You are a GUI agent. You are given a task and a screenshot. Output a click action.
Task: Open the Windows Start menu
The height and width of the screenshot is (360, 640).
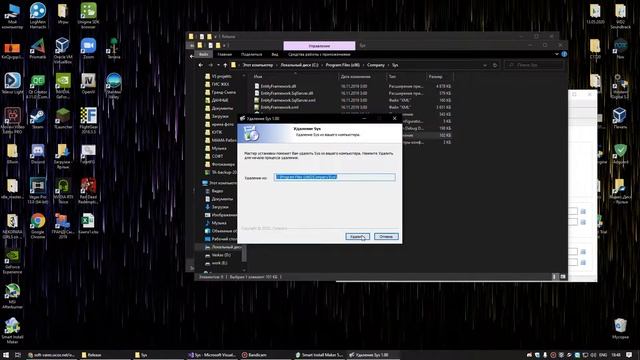click(6, 355)
